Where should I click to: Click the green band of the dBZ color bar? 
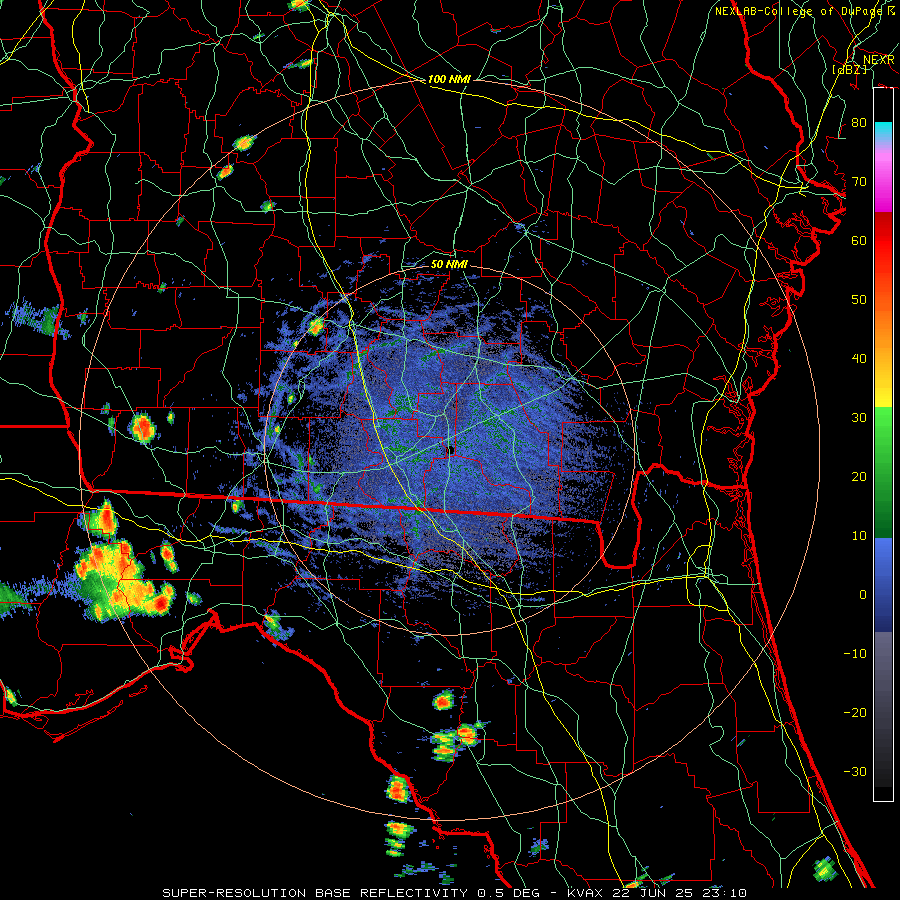(x=883, y=472)
